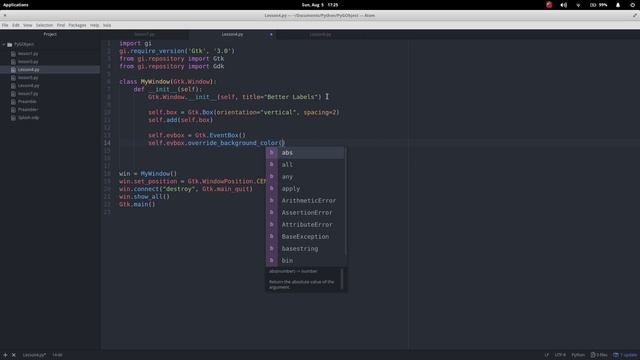Screen dimensions: 640x360
Task: Collapse the PyGObject project folder
Action: click(4, 44)
